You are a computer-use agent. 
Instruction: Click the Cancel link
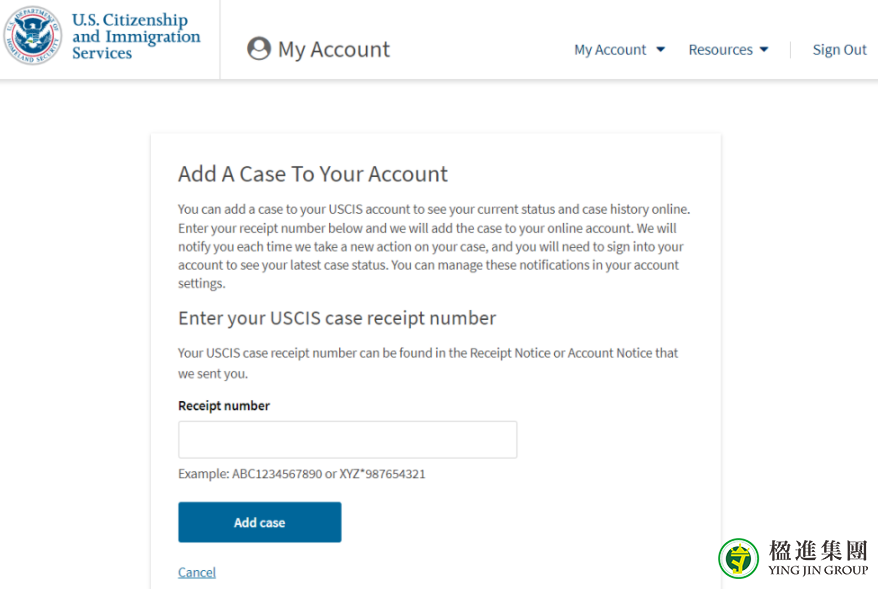(197, 572)
